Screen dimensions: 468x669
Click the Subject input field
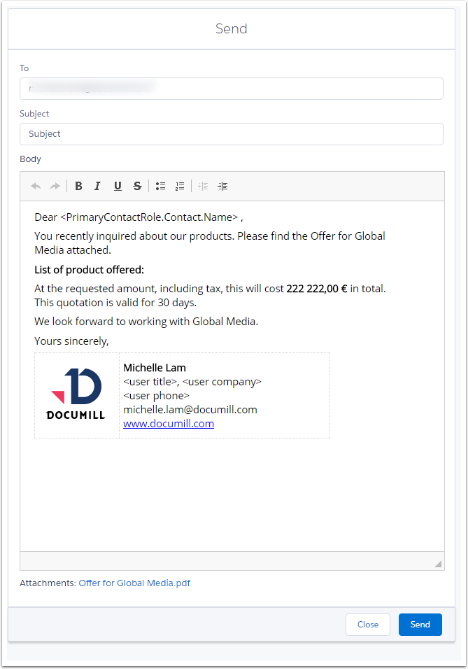click(x=231, y=134)
